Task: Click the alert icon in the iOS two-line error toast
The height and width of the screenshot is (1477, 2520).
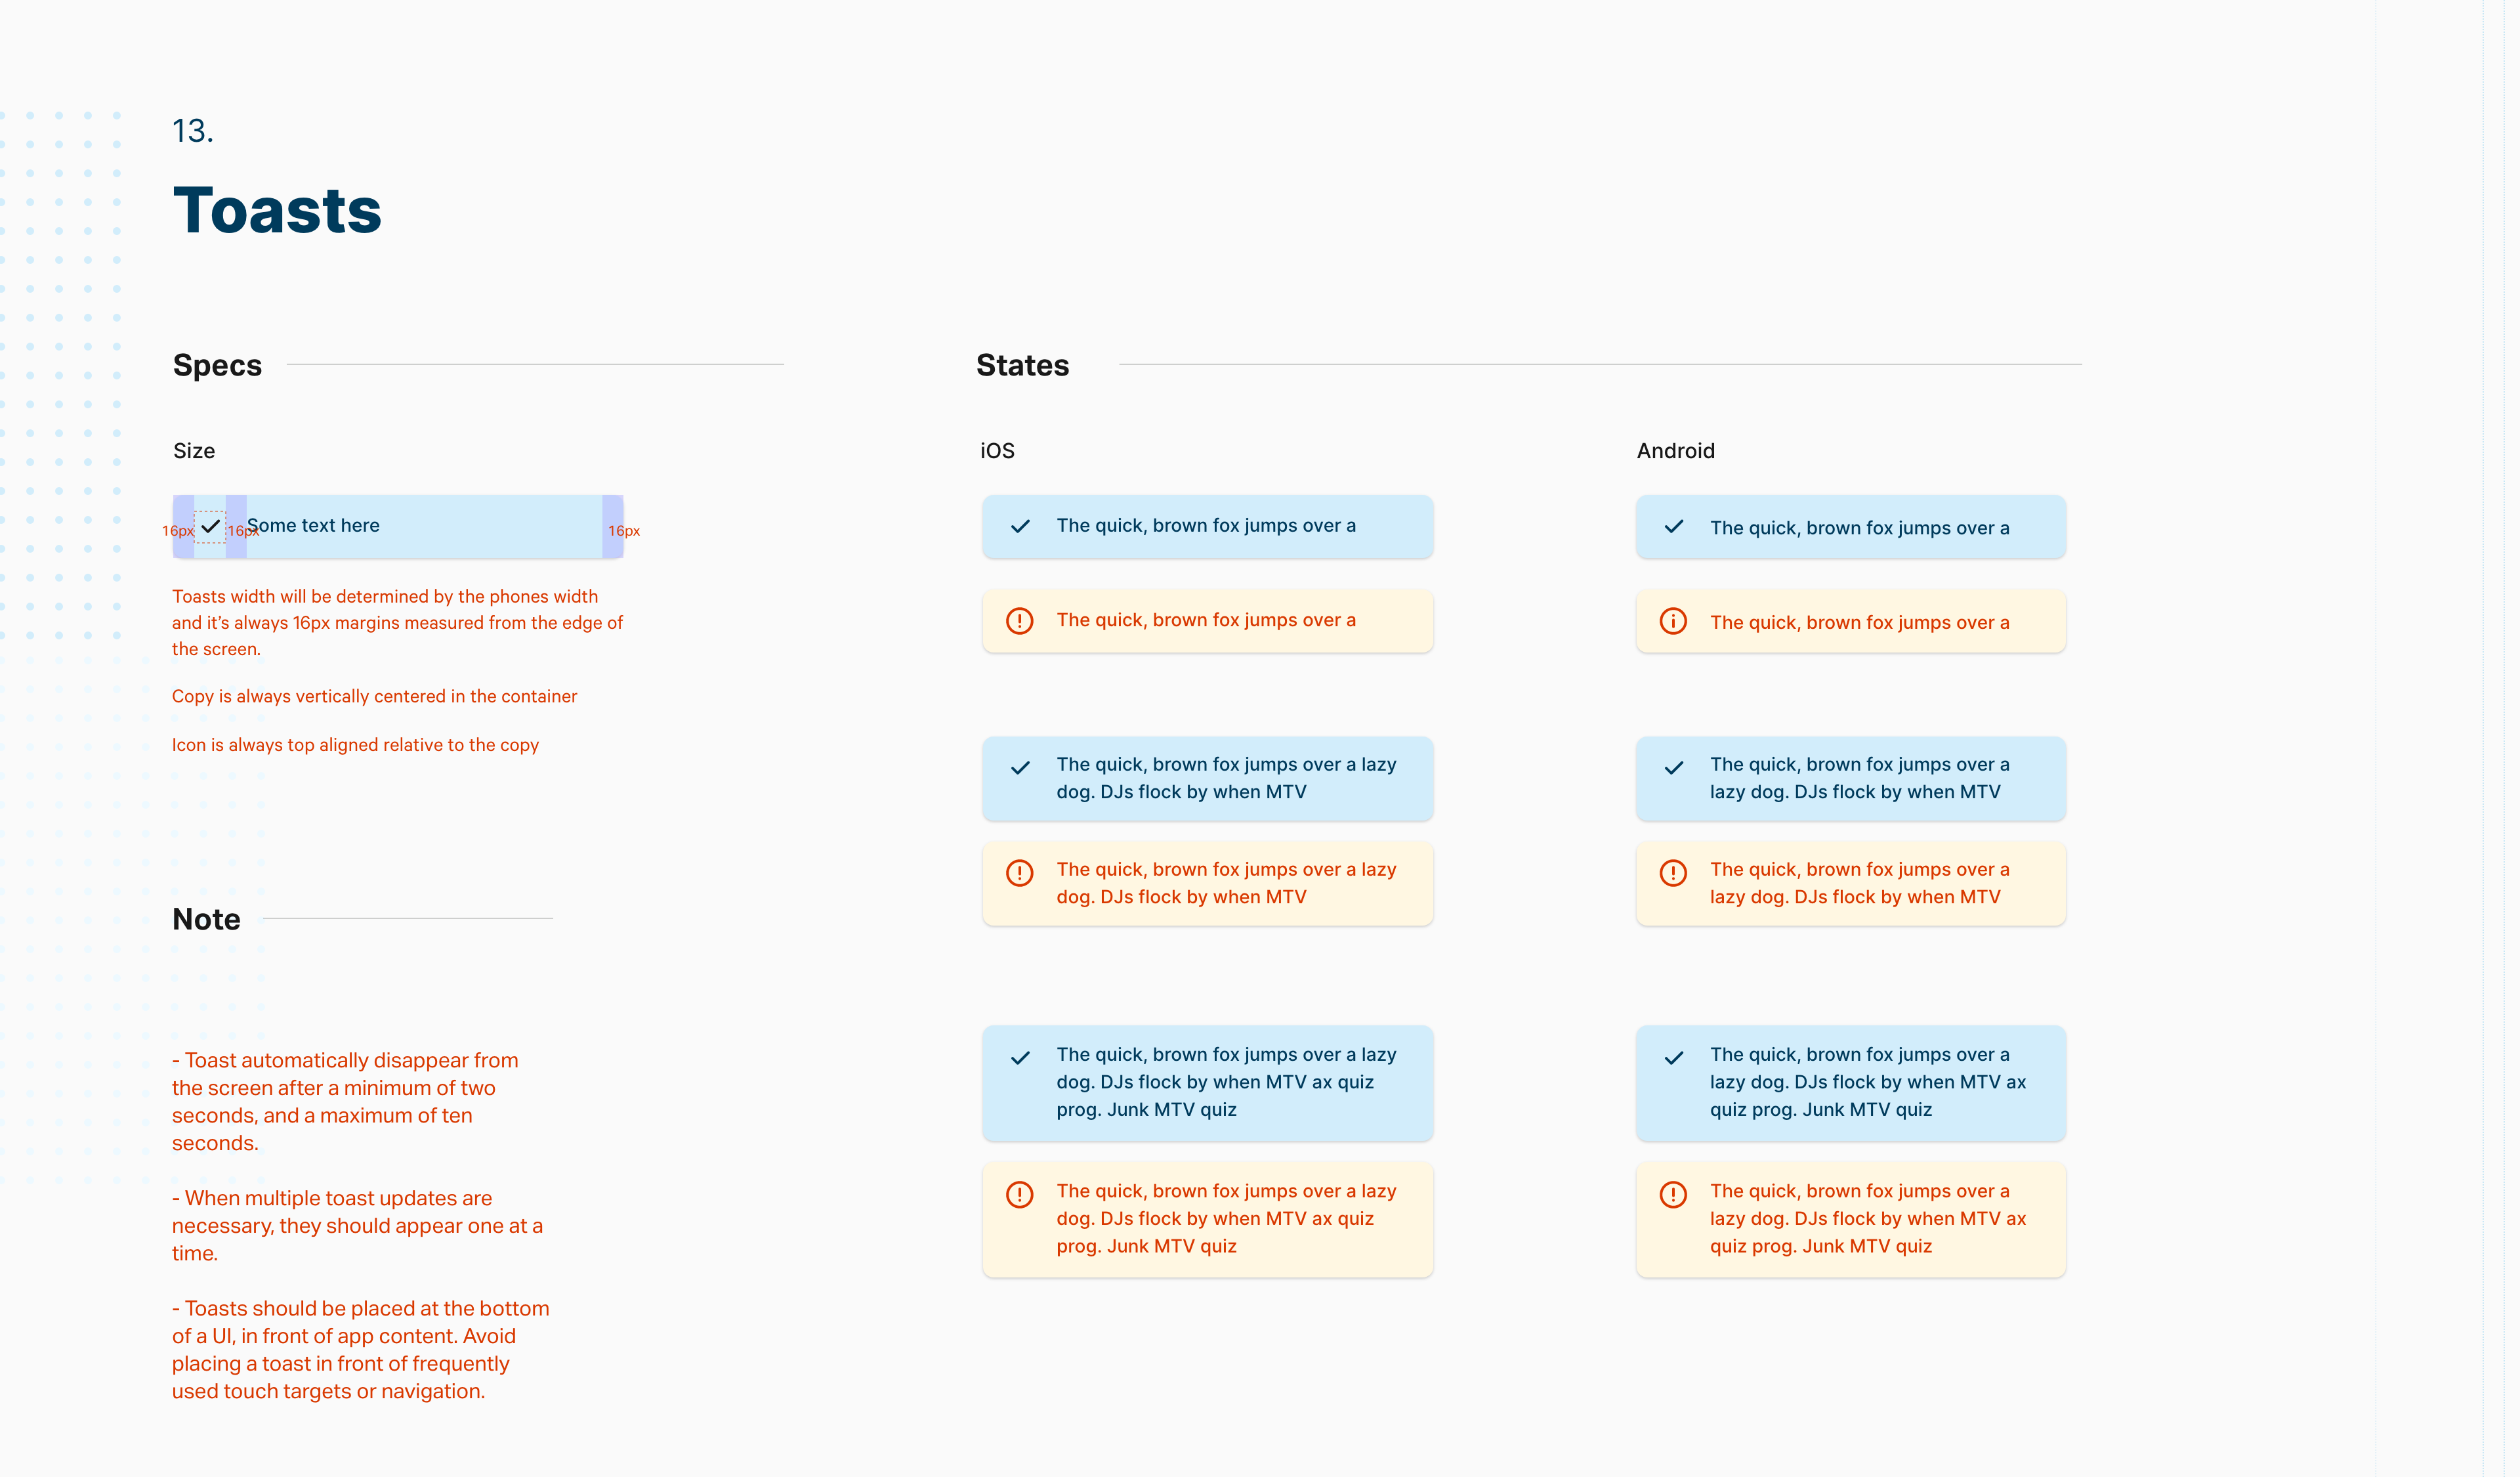Action: click(x=1019, y=873)
